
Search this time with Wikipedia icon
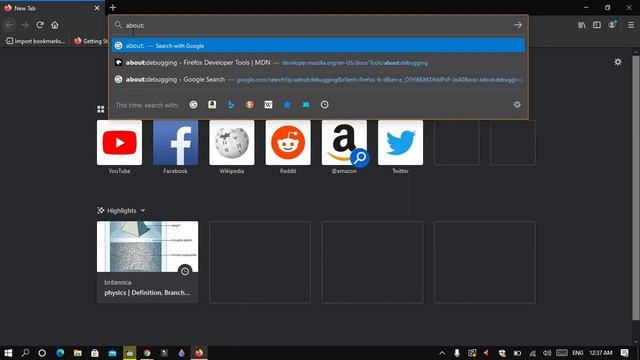(x=268, y=105)
